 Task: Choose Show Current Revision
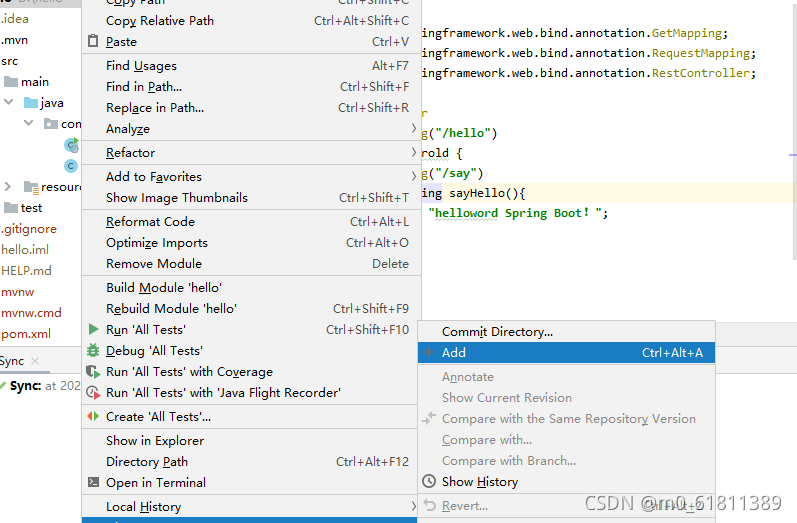pos(566,397)
